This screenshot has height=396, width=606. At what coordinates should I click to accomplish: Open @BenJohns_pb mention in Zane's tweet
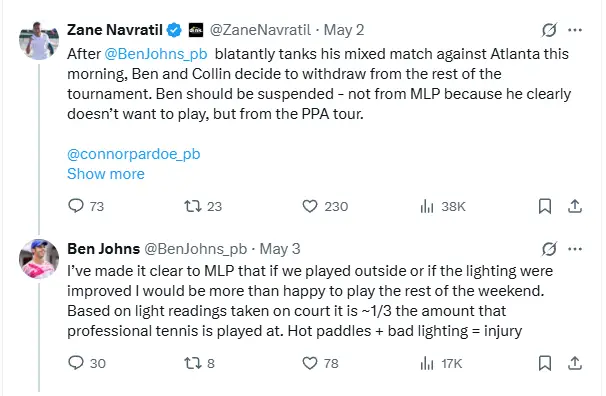pyautogui.click(x=156, y=54)
